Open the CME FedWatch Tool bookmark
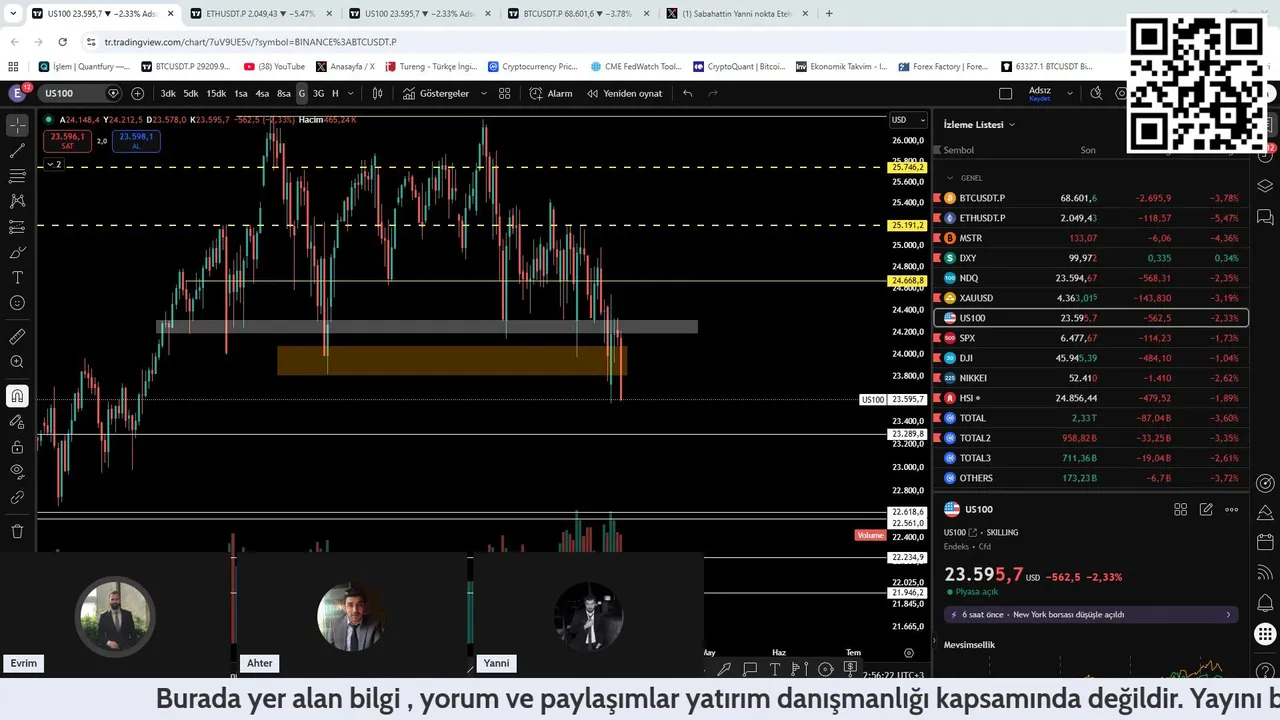The image size is (1280, 720). pyautogui.click(x=635, y=67)
